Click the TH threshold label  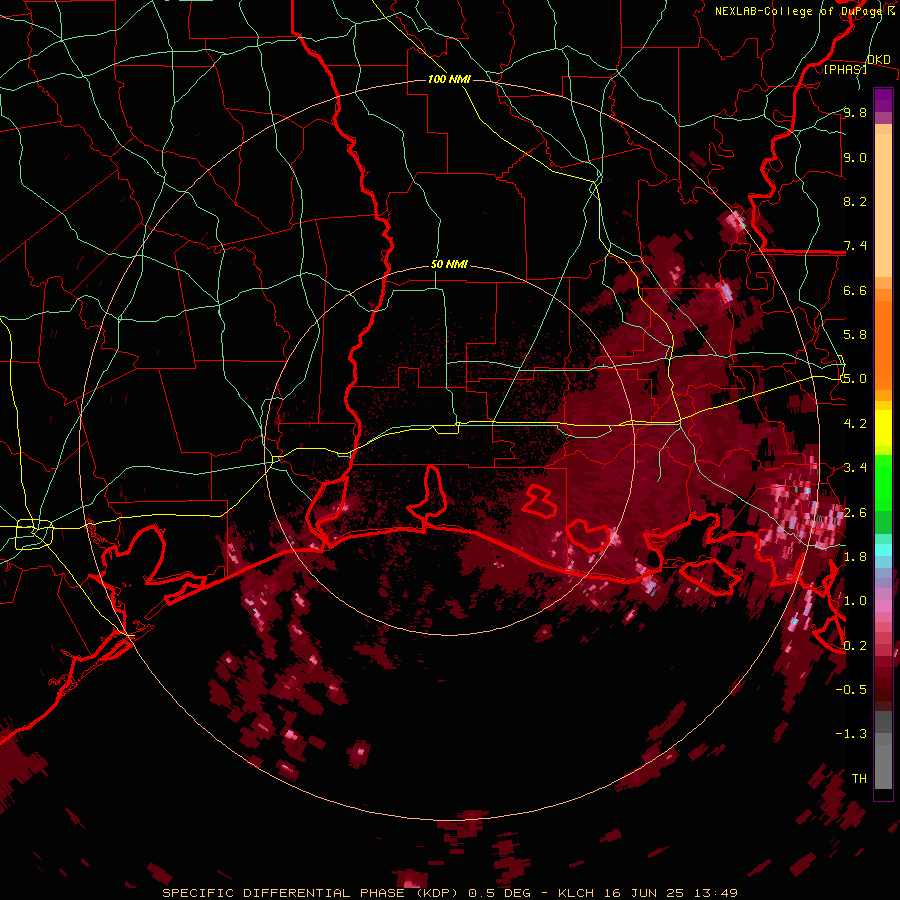click(x=859, y=779)
